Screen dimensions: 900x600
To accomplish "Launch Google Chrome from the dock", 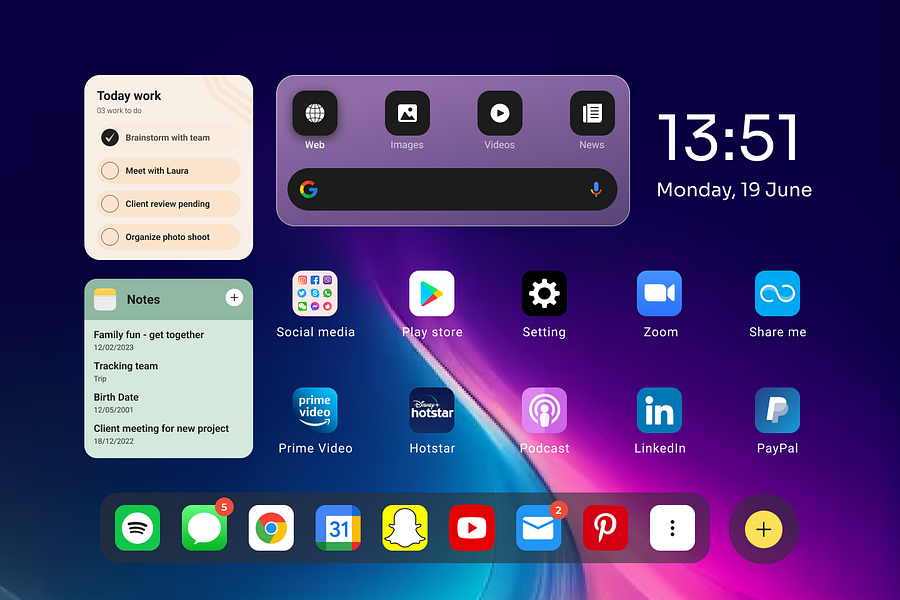I will click(x=271, y=528).
